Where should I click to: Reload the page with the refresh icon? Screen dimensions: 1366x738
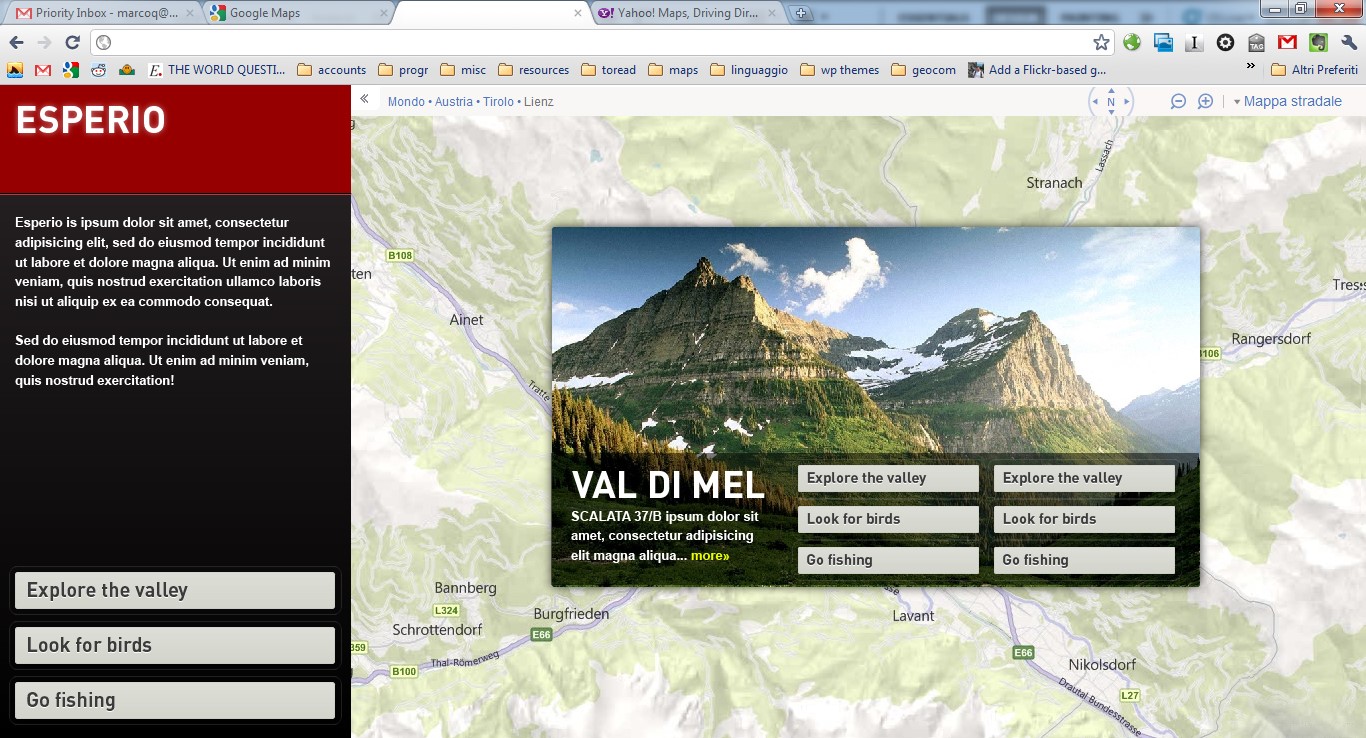tap(72, 42)
